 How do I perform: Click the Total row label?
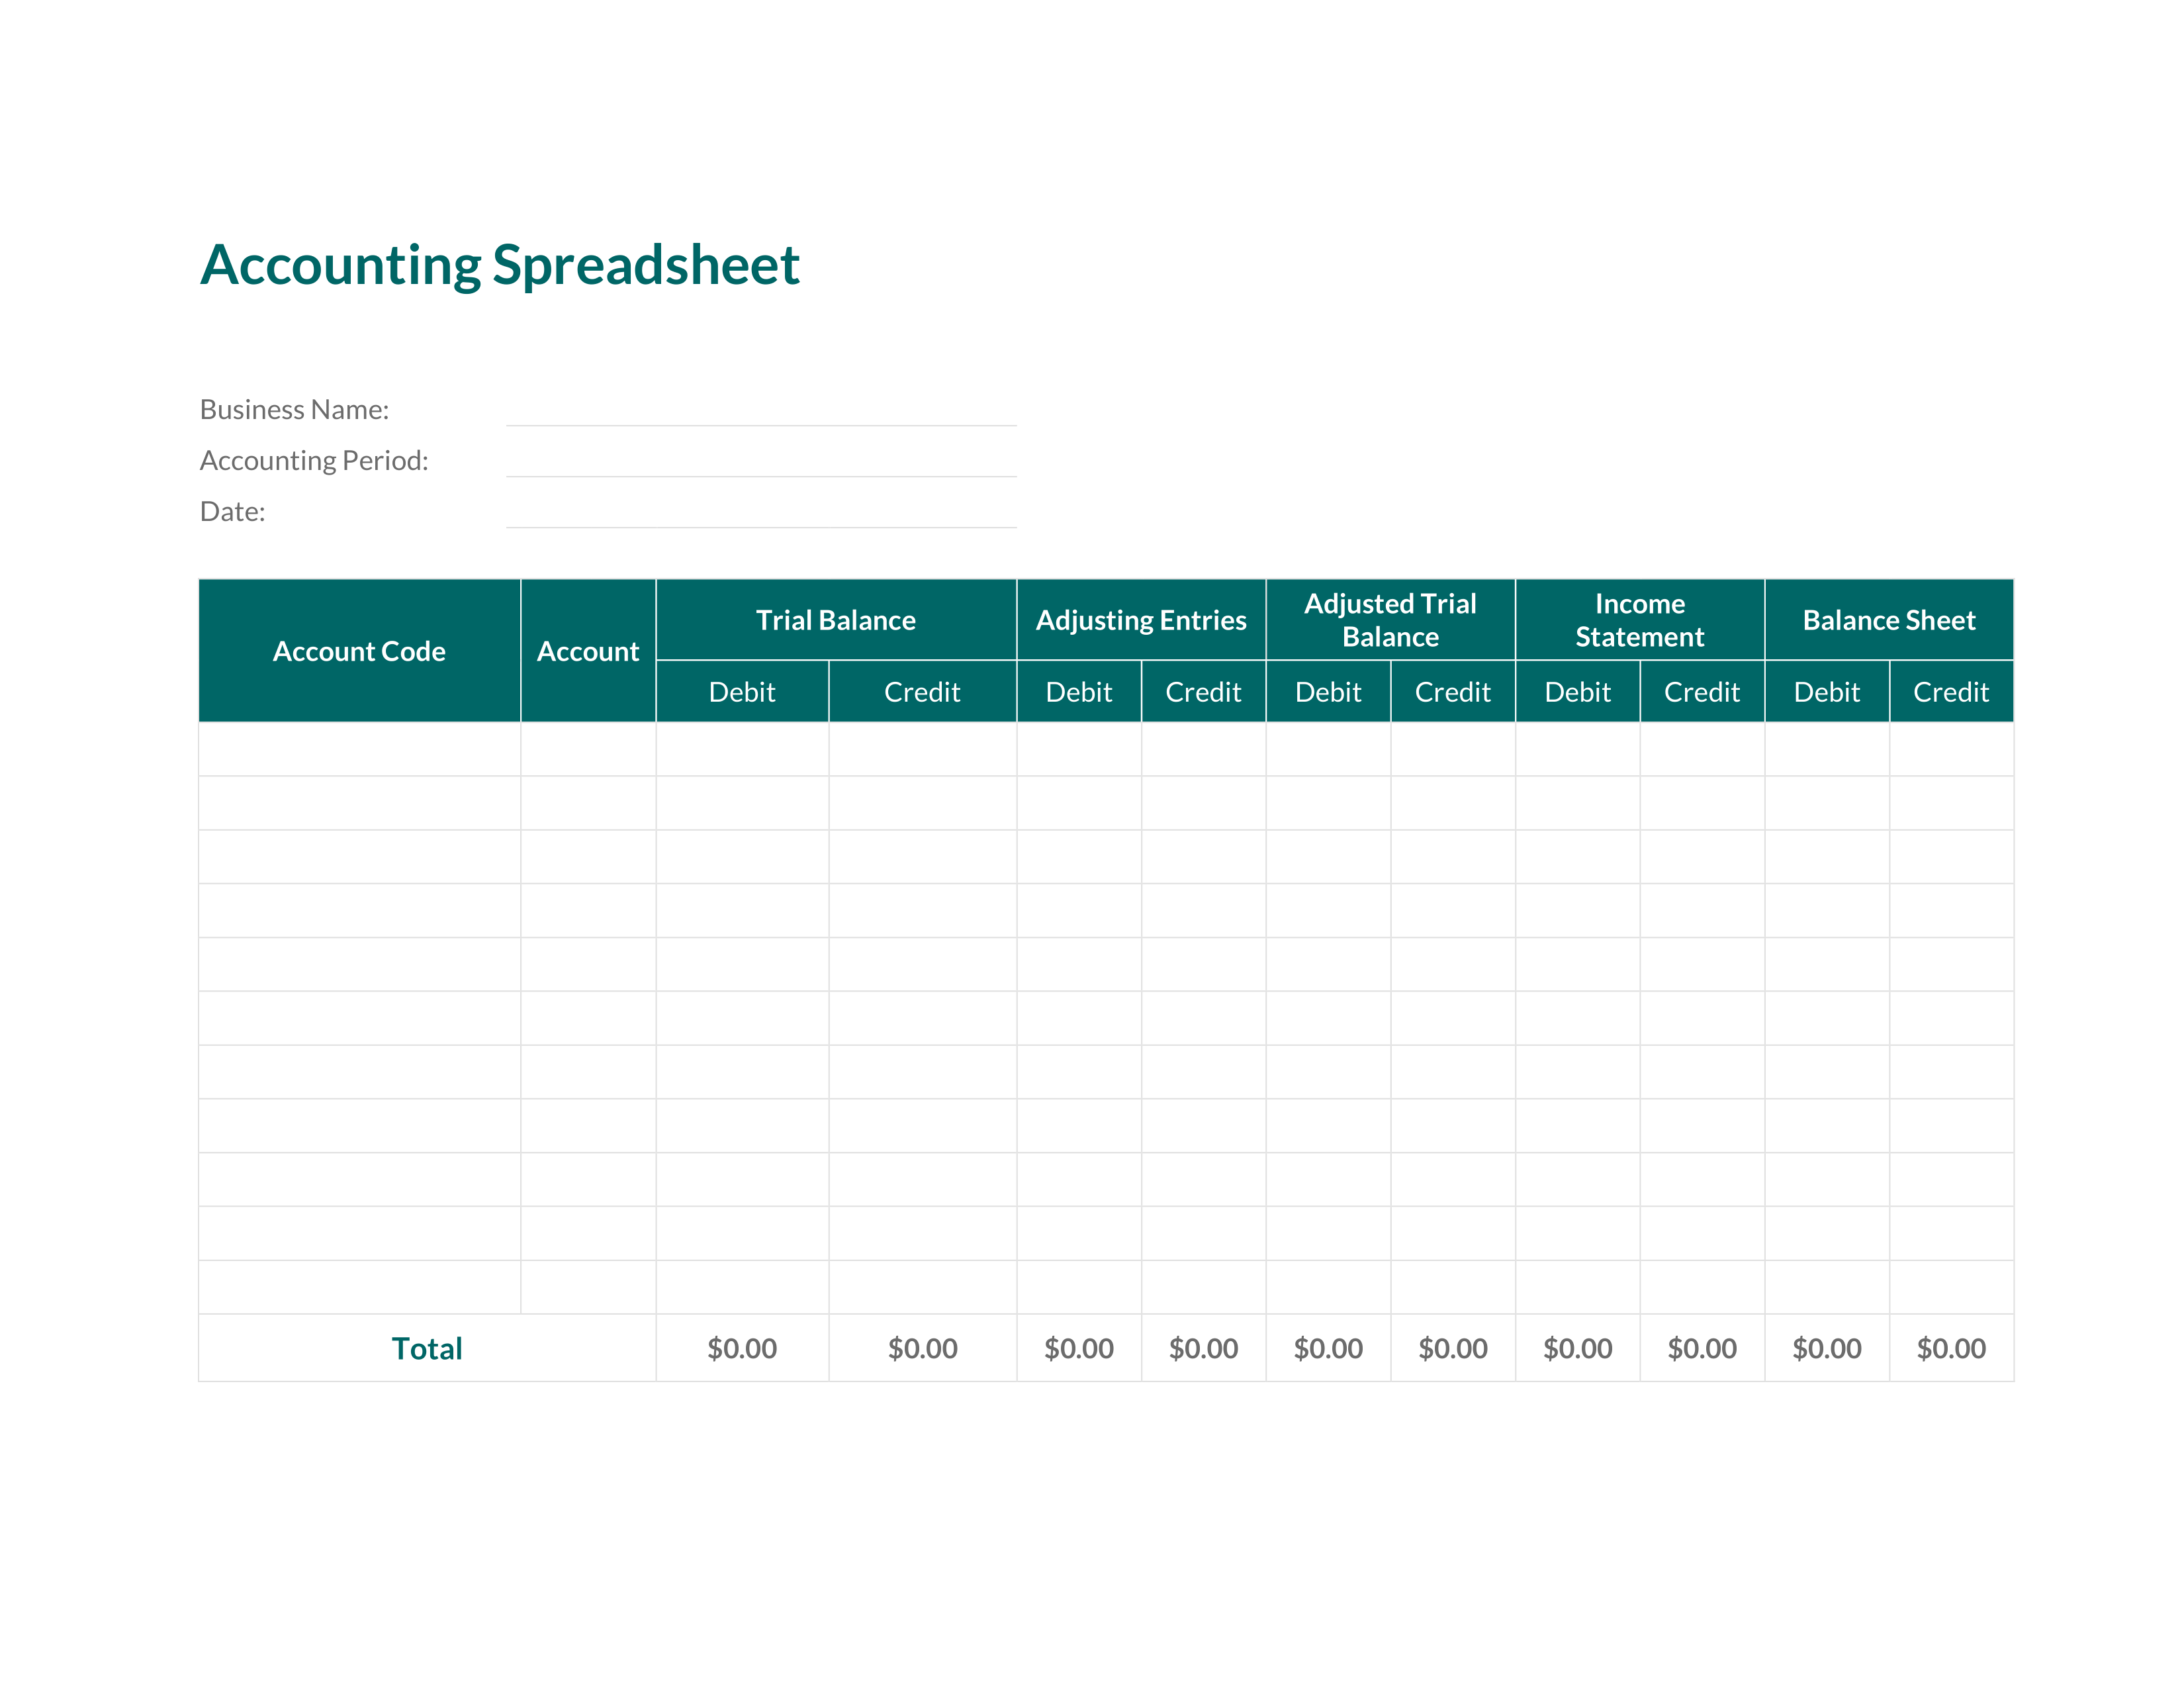(427, 1349)
